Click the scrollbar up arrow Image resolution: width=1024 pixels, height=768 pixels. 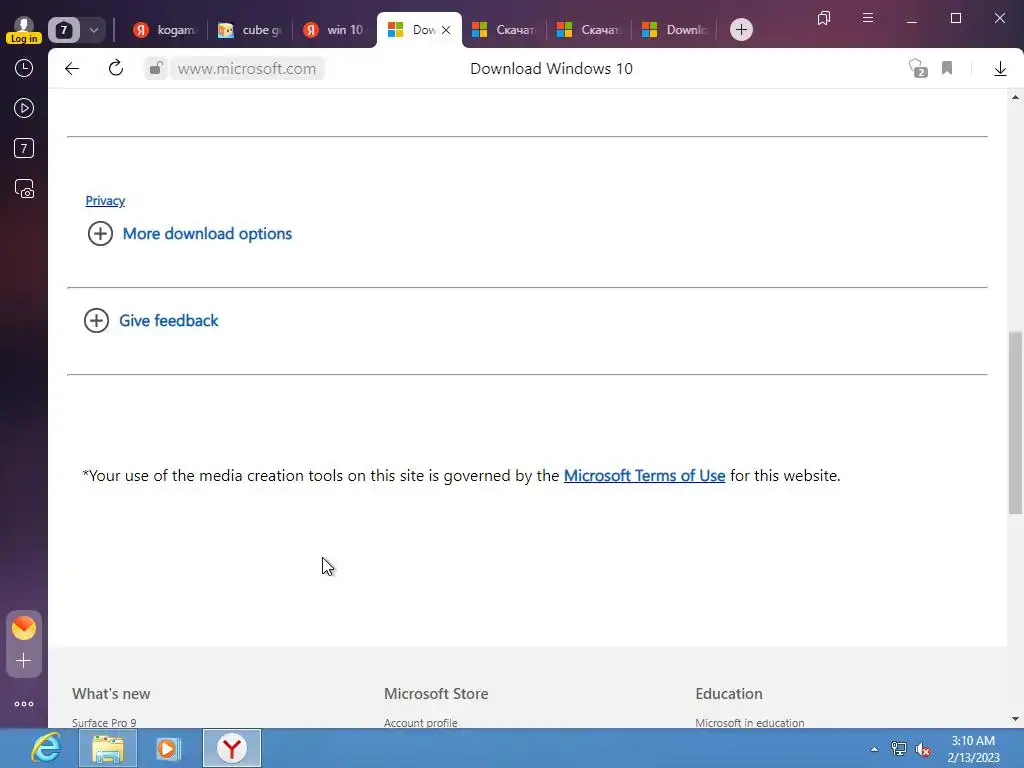point(1015,97)
